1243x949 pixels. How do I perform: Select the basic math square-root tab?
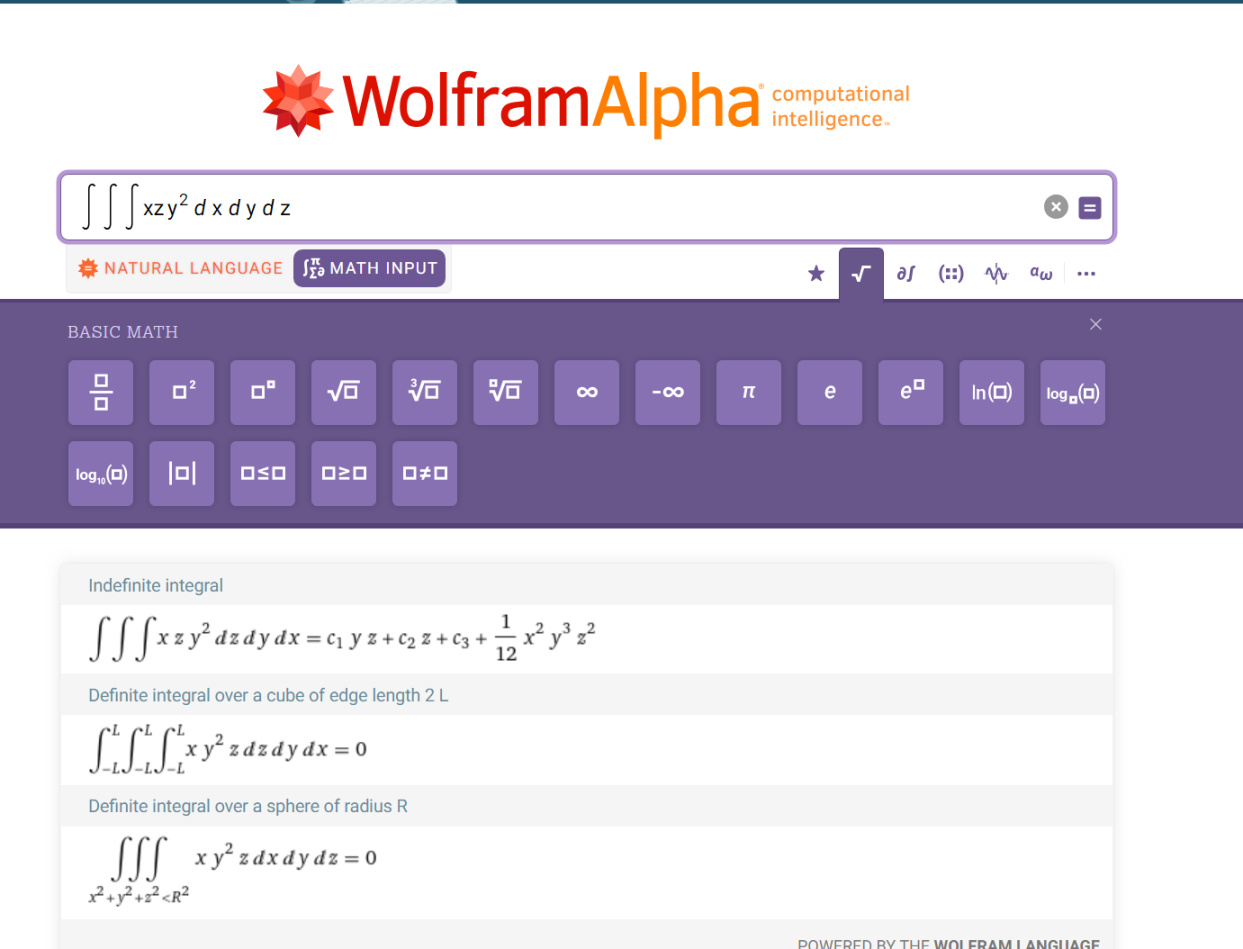(x=861, y=273)
